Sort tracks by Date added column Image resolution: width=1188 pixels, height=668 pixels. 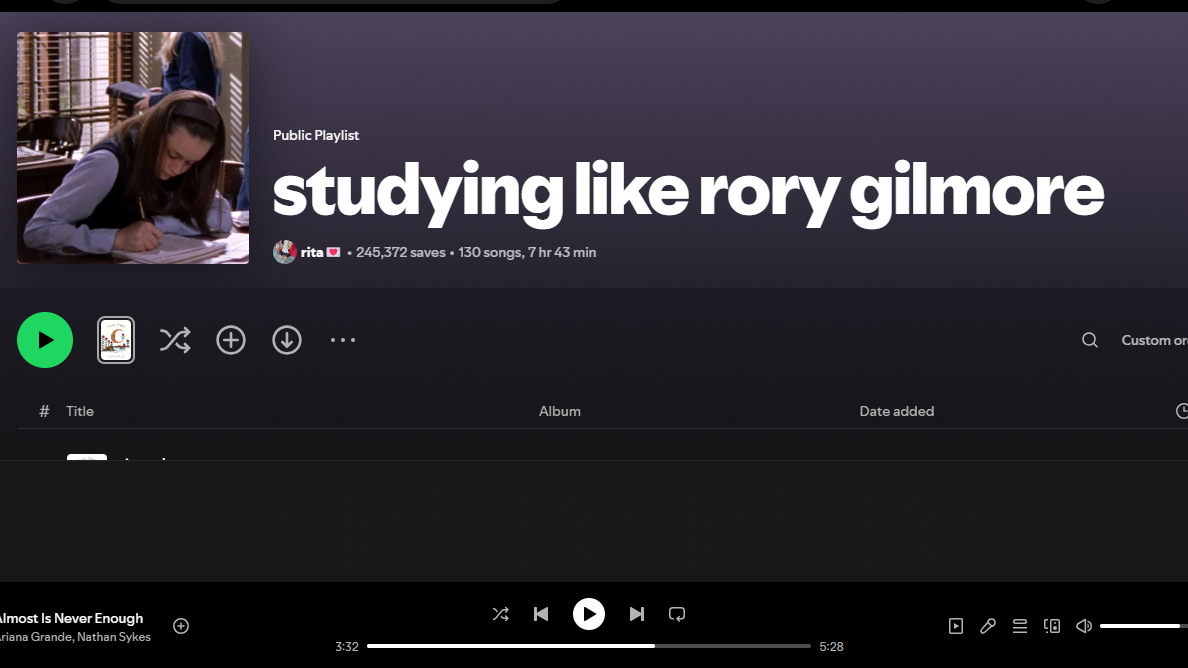tap(896, 411)
